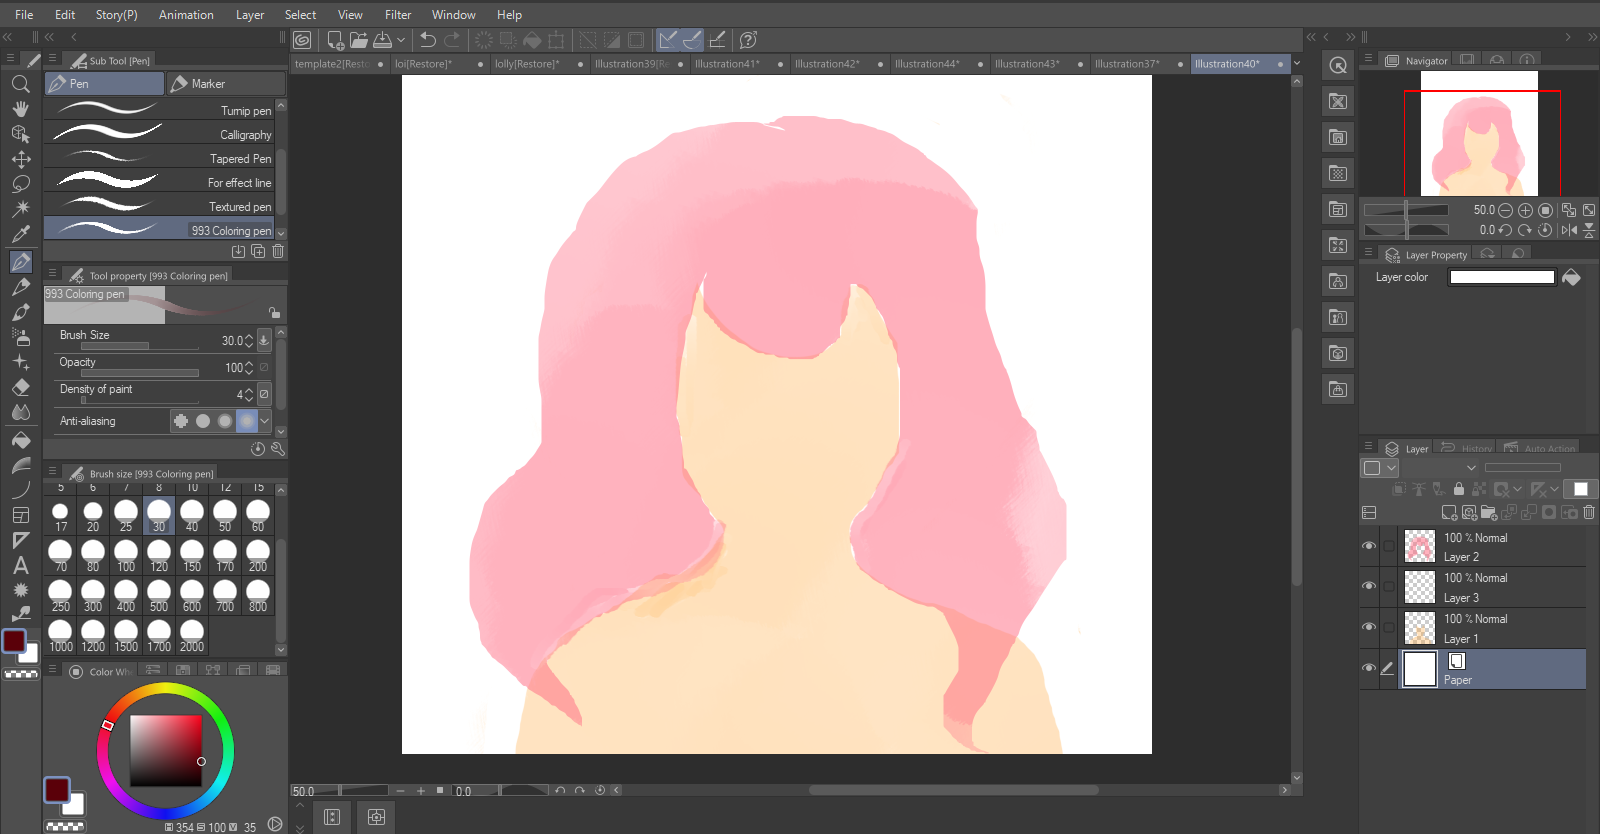Select the Text tool

[x=20, y=565]
